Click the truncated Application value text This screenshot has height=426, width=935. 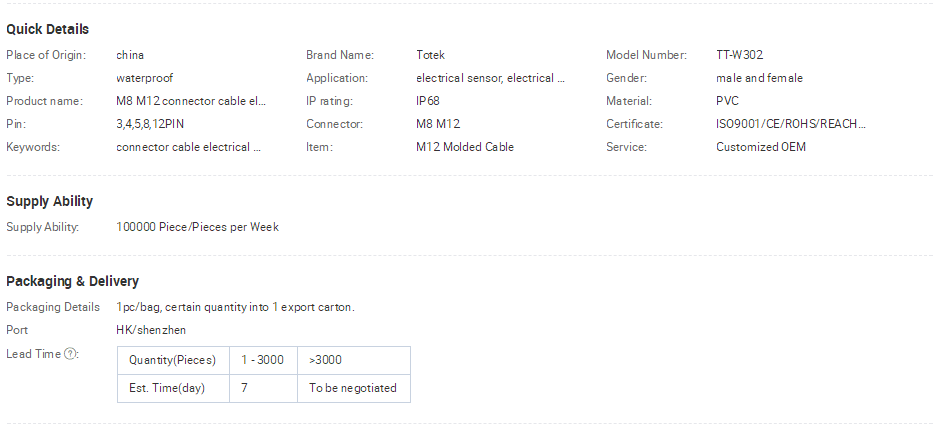[x=490, y=78]
